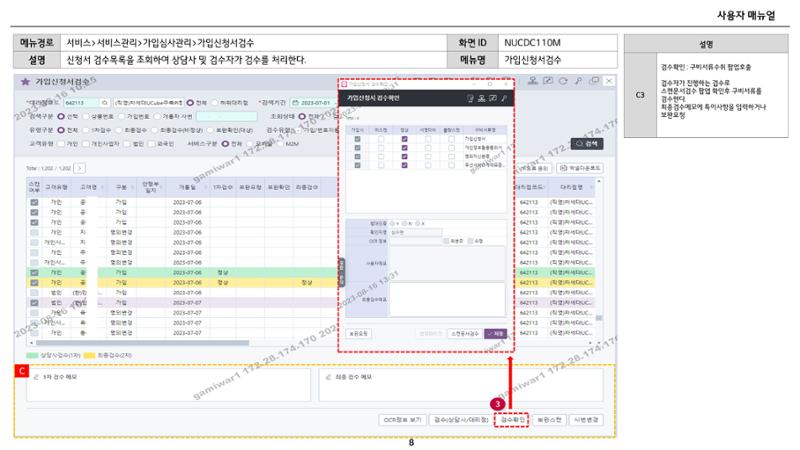Image resolution: width=800 pixels, height=450 pixels.
Task: Select M2M radio in 서비스구분
Action: [280, 144]
